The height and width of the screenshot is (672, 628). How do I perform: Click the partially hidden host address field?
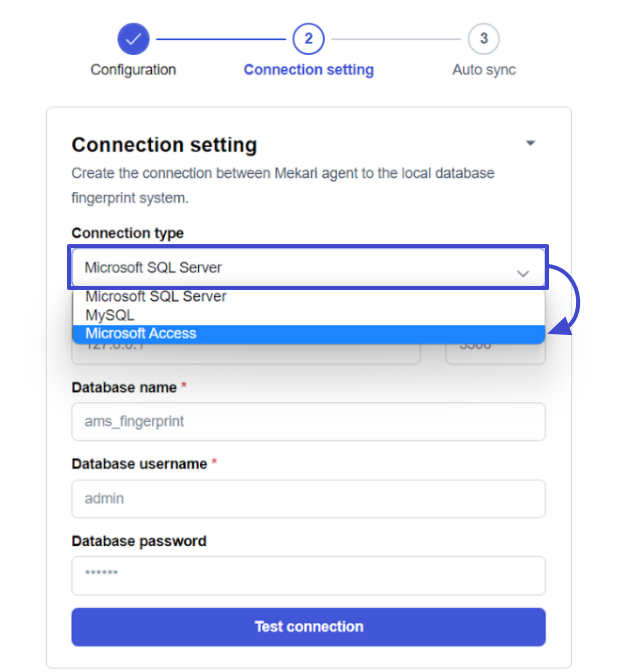pos(246,354)
